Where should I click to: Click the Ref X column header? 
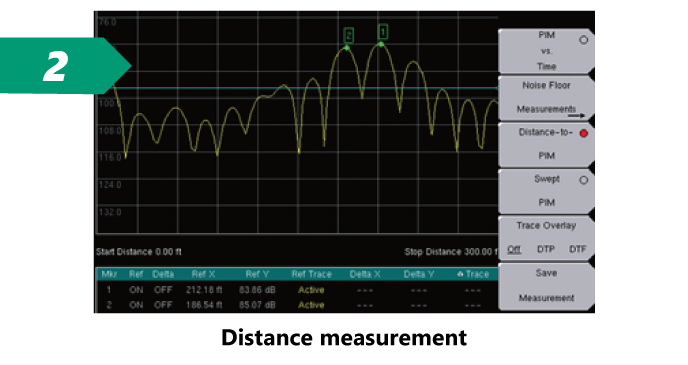click(x=203, y=274)
